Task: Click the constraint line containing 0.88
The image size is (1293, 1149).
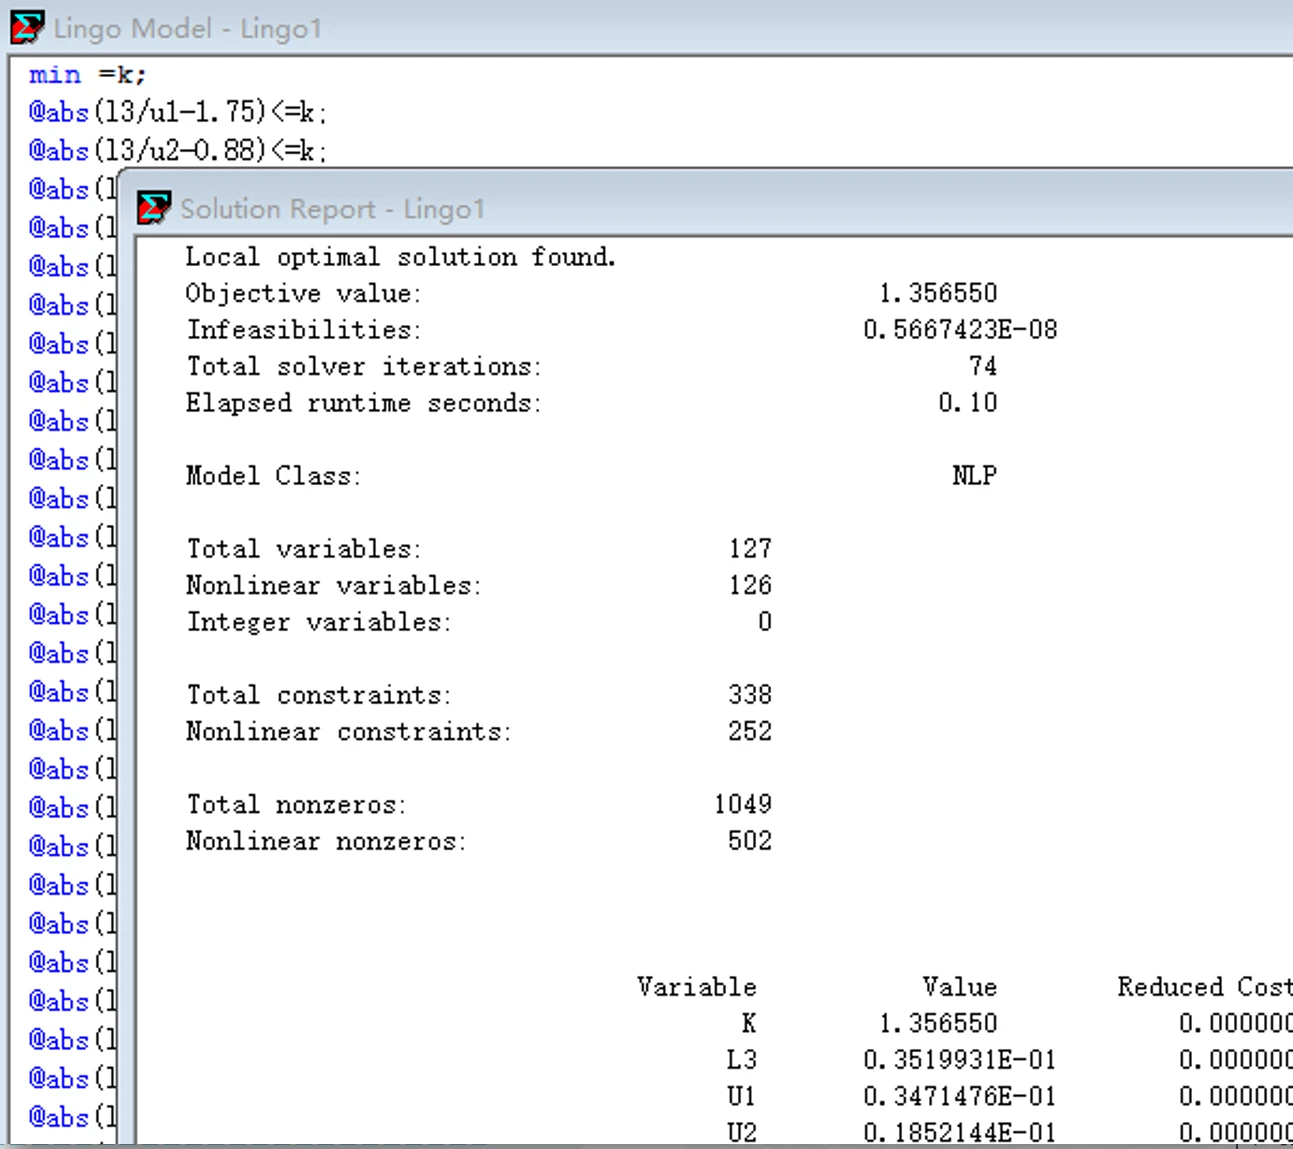Action: (x=178, y=151)
